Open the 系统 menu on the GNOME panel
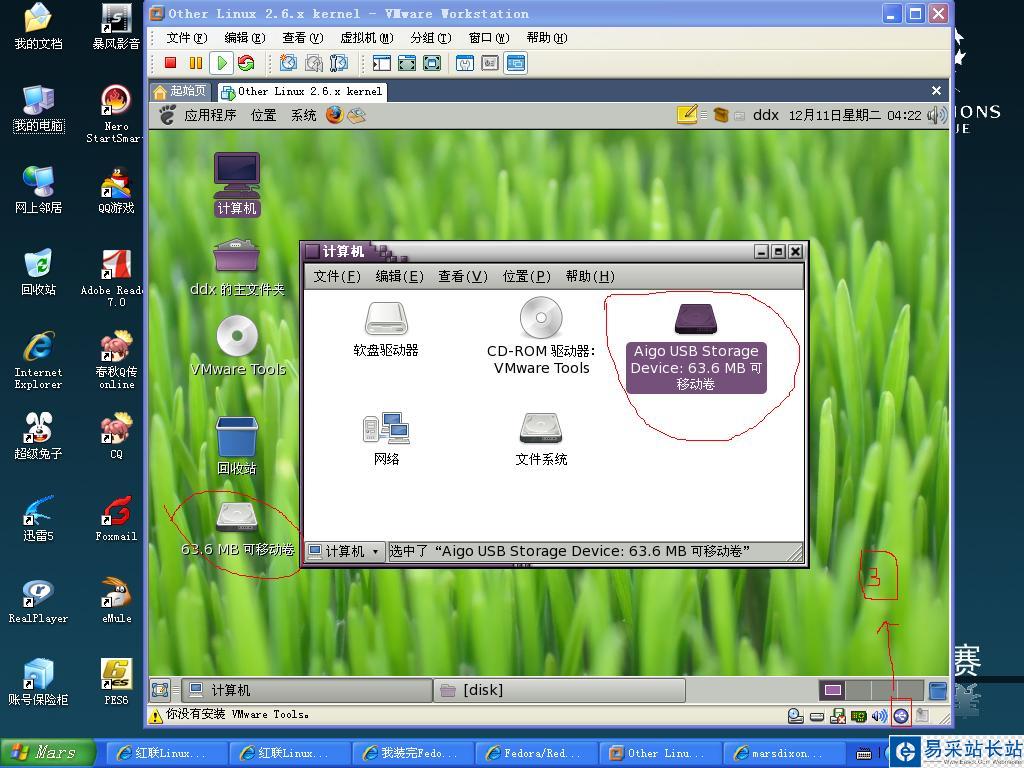 [304, 116]
